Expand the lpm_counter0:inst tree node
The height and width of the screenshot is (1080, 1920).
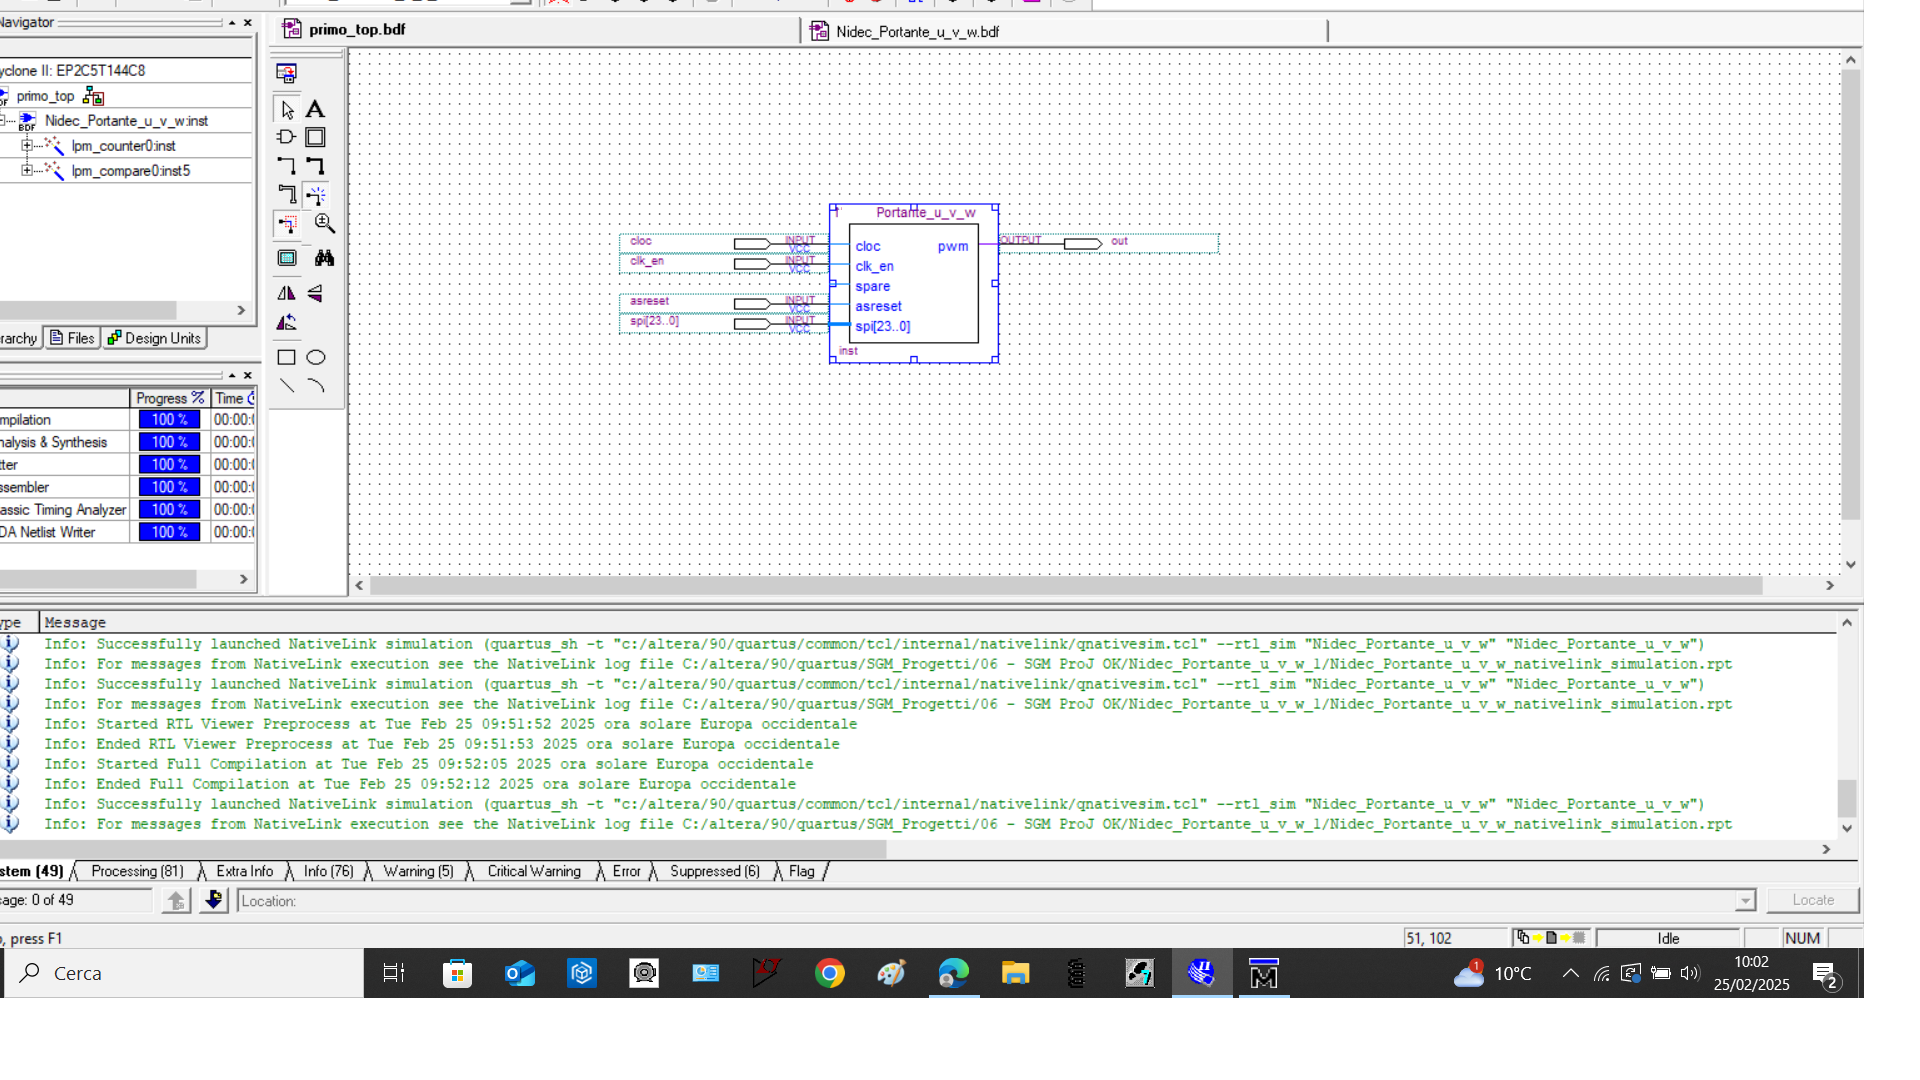pyautogui.click(x=27, y=146)
